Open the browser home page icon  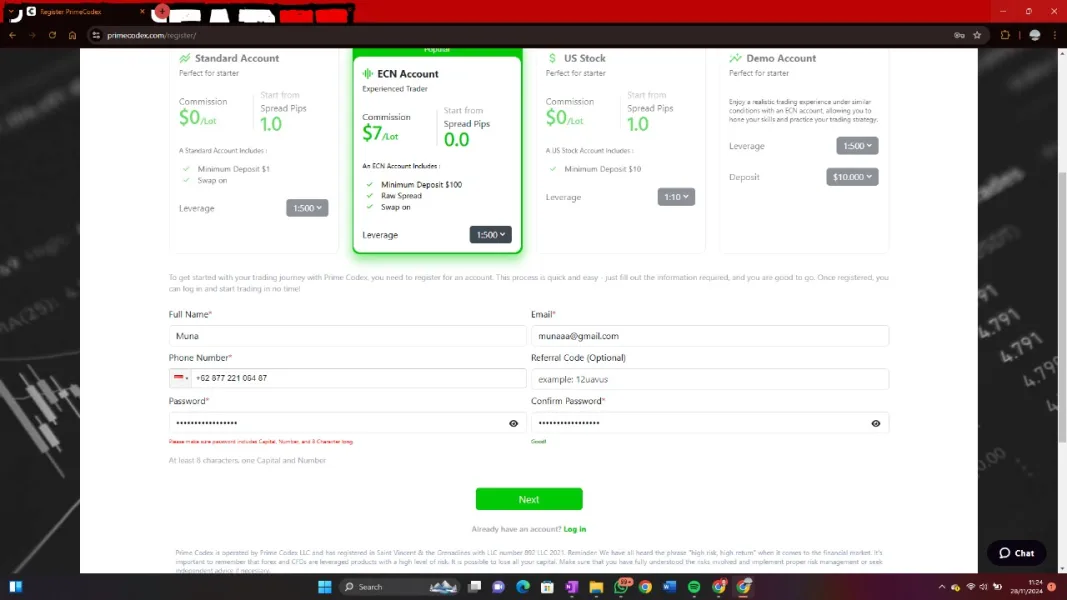coord(72,35)
